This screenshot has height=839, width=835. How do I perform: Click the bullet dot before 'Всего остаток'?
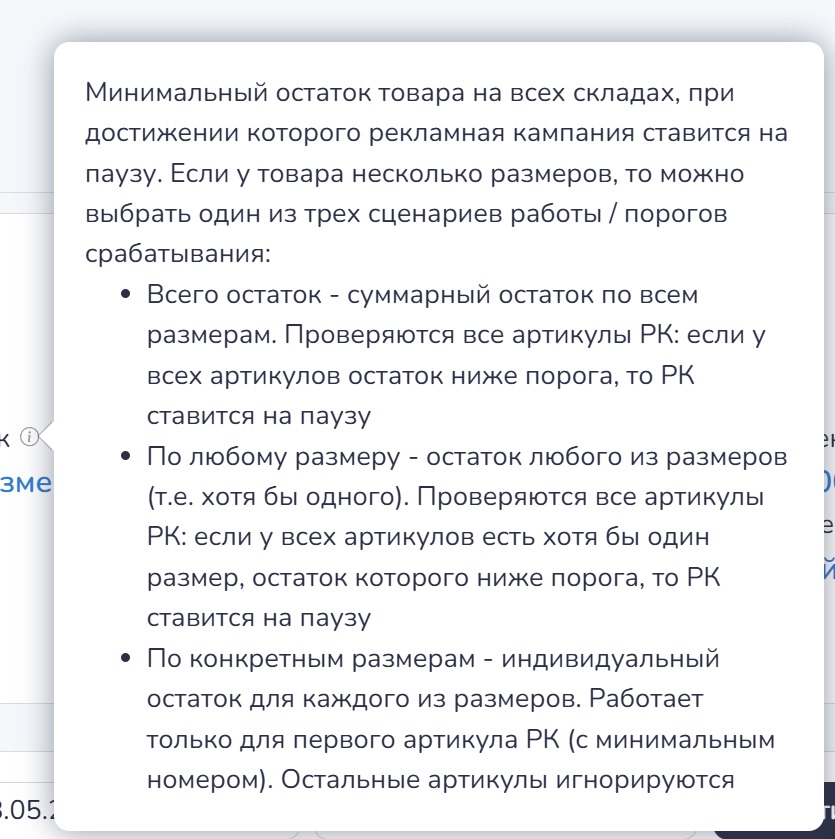[x=125, y=296]
